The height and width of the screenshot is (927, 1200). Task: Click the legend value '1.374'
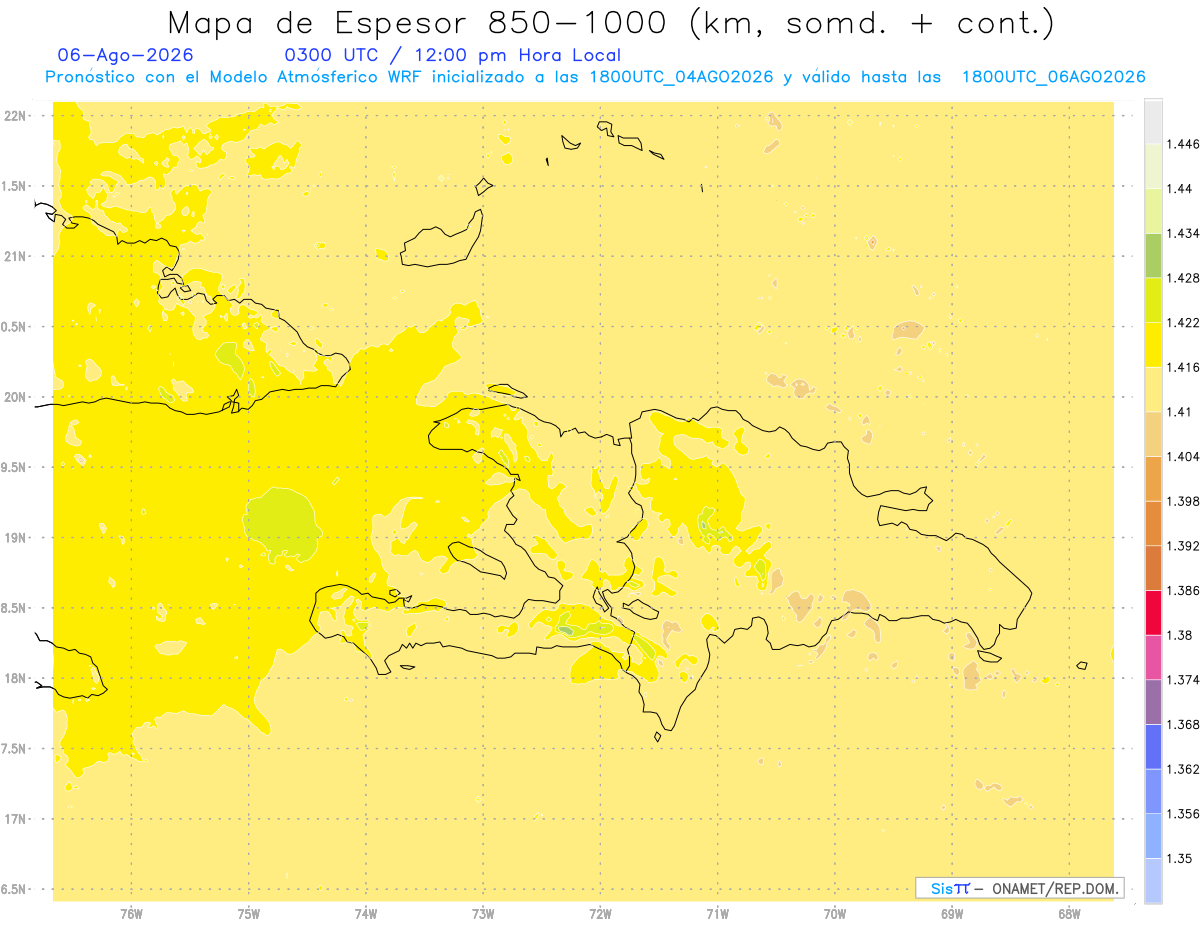(x=1184, y=680)
